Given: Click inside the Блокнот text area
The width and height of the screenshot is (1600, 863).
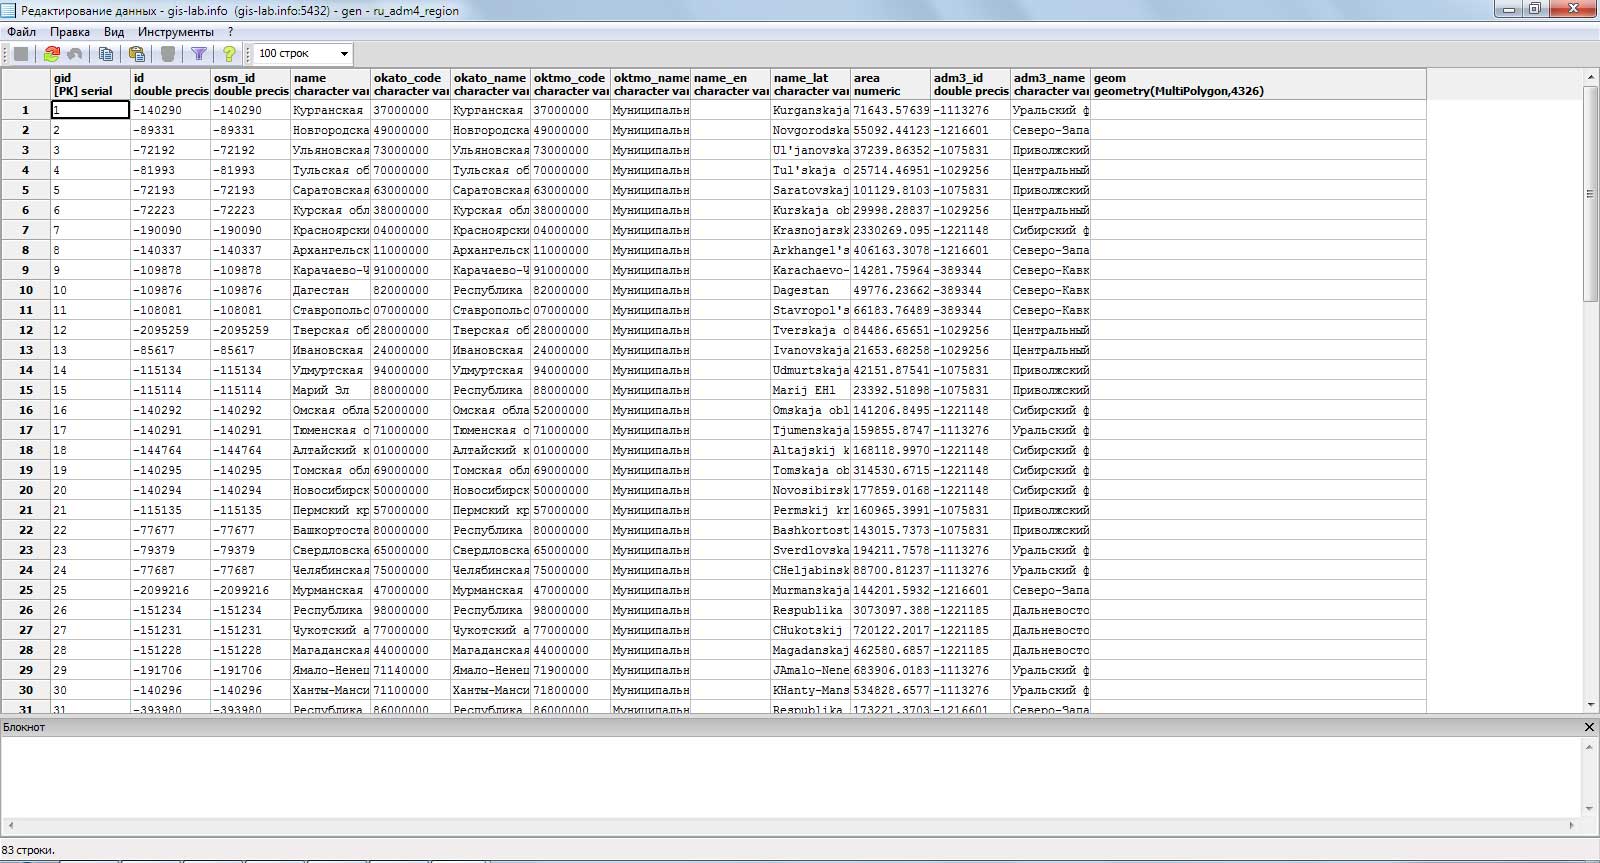Looking at the screenshot, I should coord(791,777).
